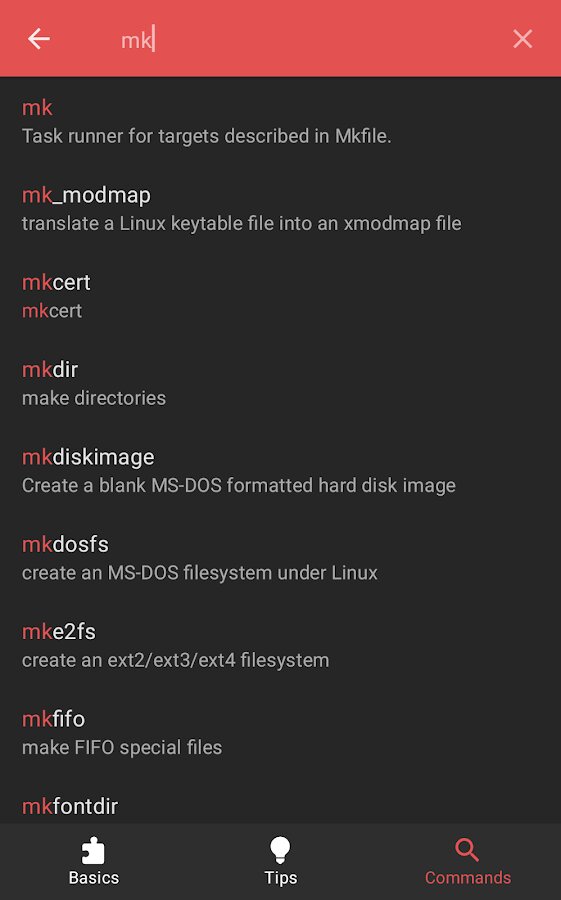The width and height of the screenshot is (561, 900).
Task: Choose mkdir make directories
Action: pos(280,383)
